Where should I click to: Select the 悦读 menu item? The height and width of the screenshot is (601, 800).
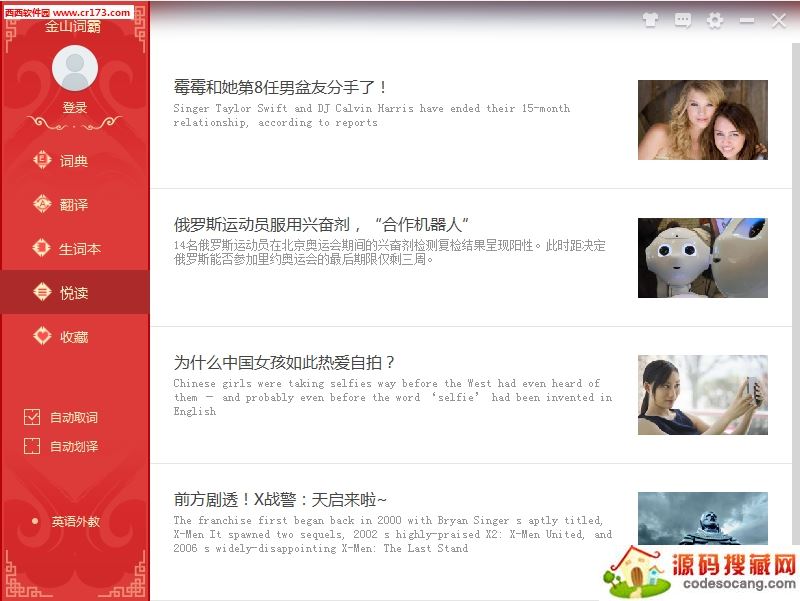[75, 292]
